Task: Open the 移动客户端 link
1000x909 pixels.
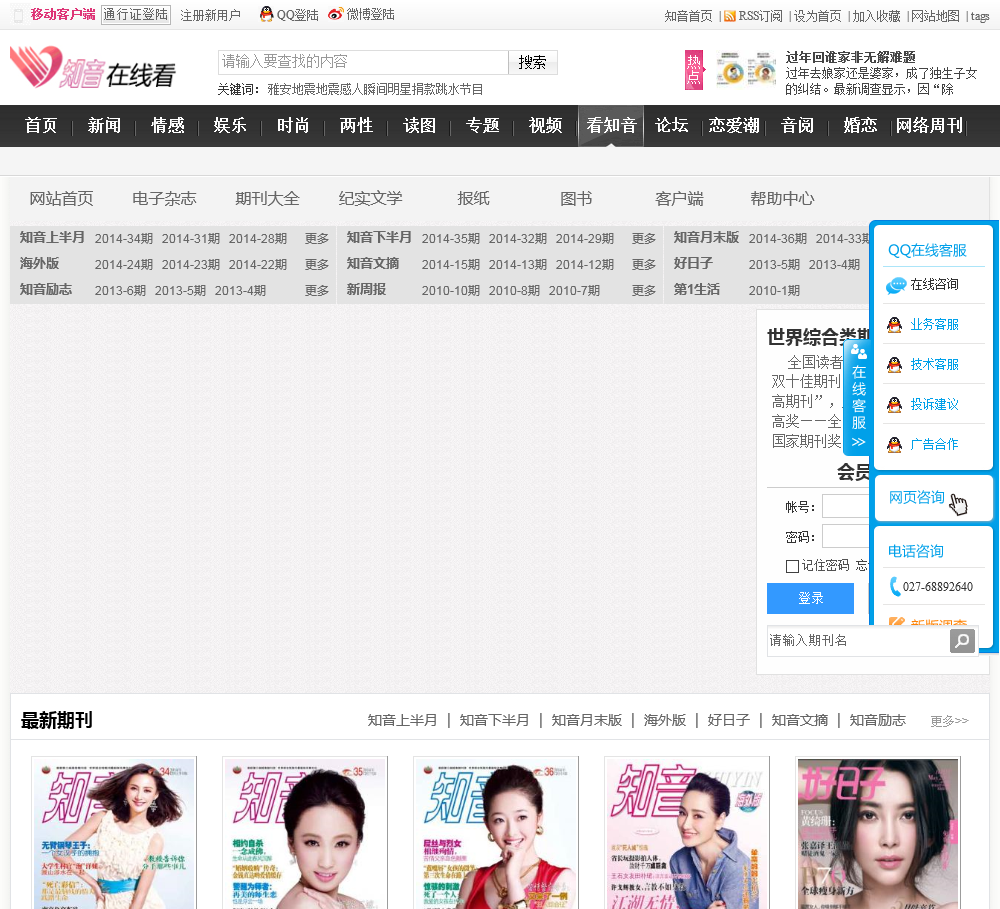Action: (x=62, y=15)
